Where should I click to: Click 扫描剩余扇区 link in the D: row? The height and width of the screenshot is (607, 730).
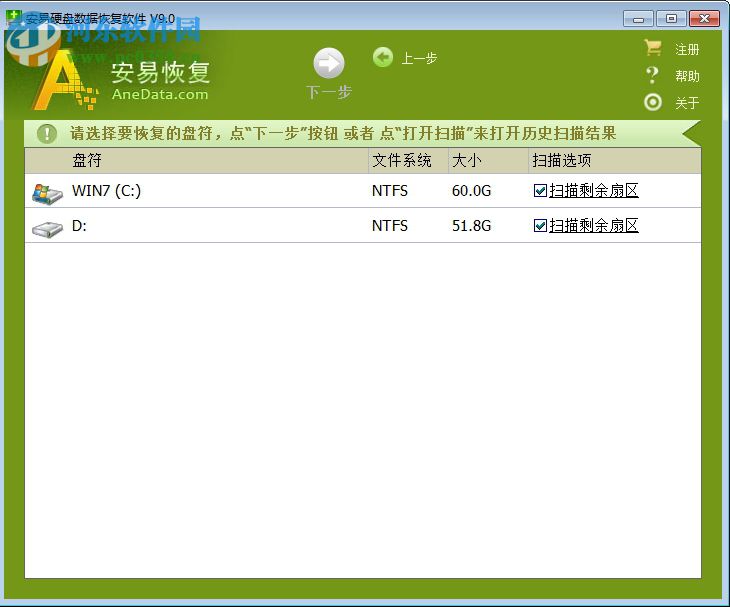coord(594,226)
